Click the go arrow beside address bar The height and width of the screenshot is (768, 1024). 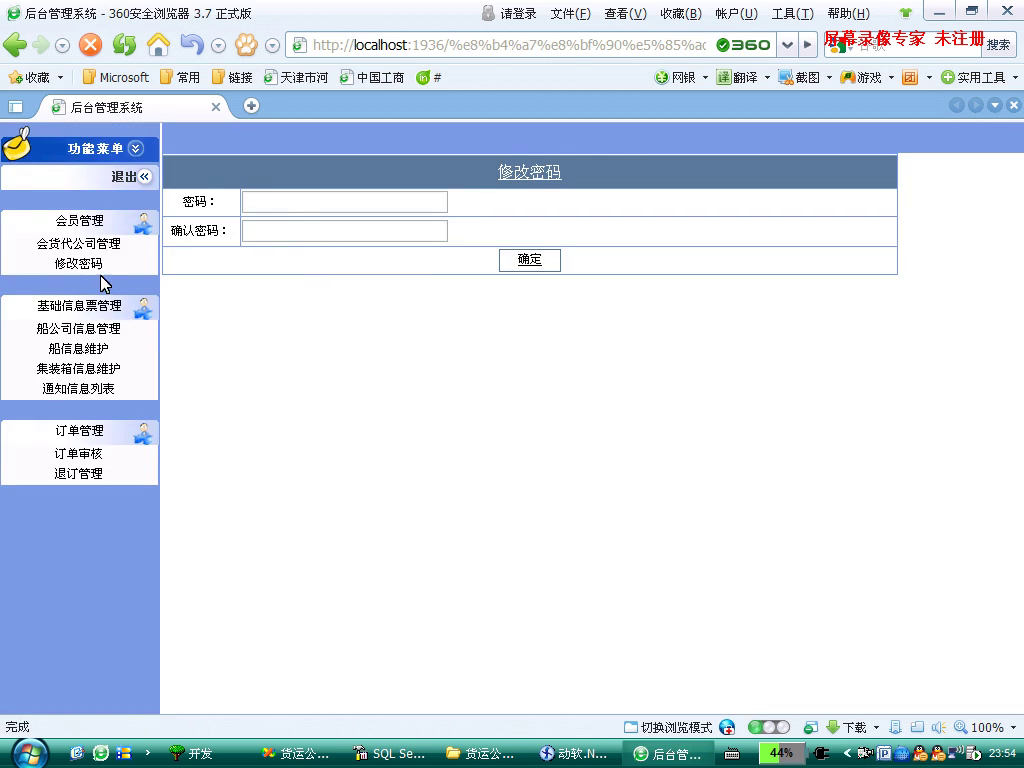click(808, 44)
